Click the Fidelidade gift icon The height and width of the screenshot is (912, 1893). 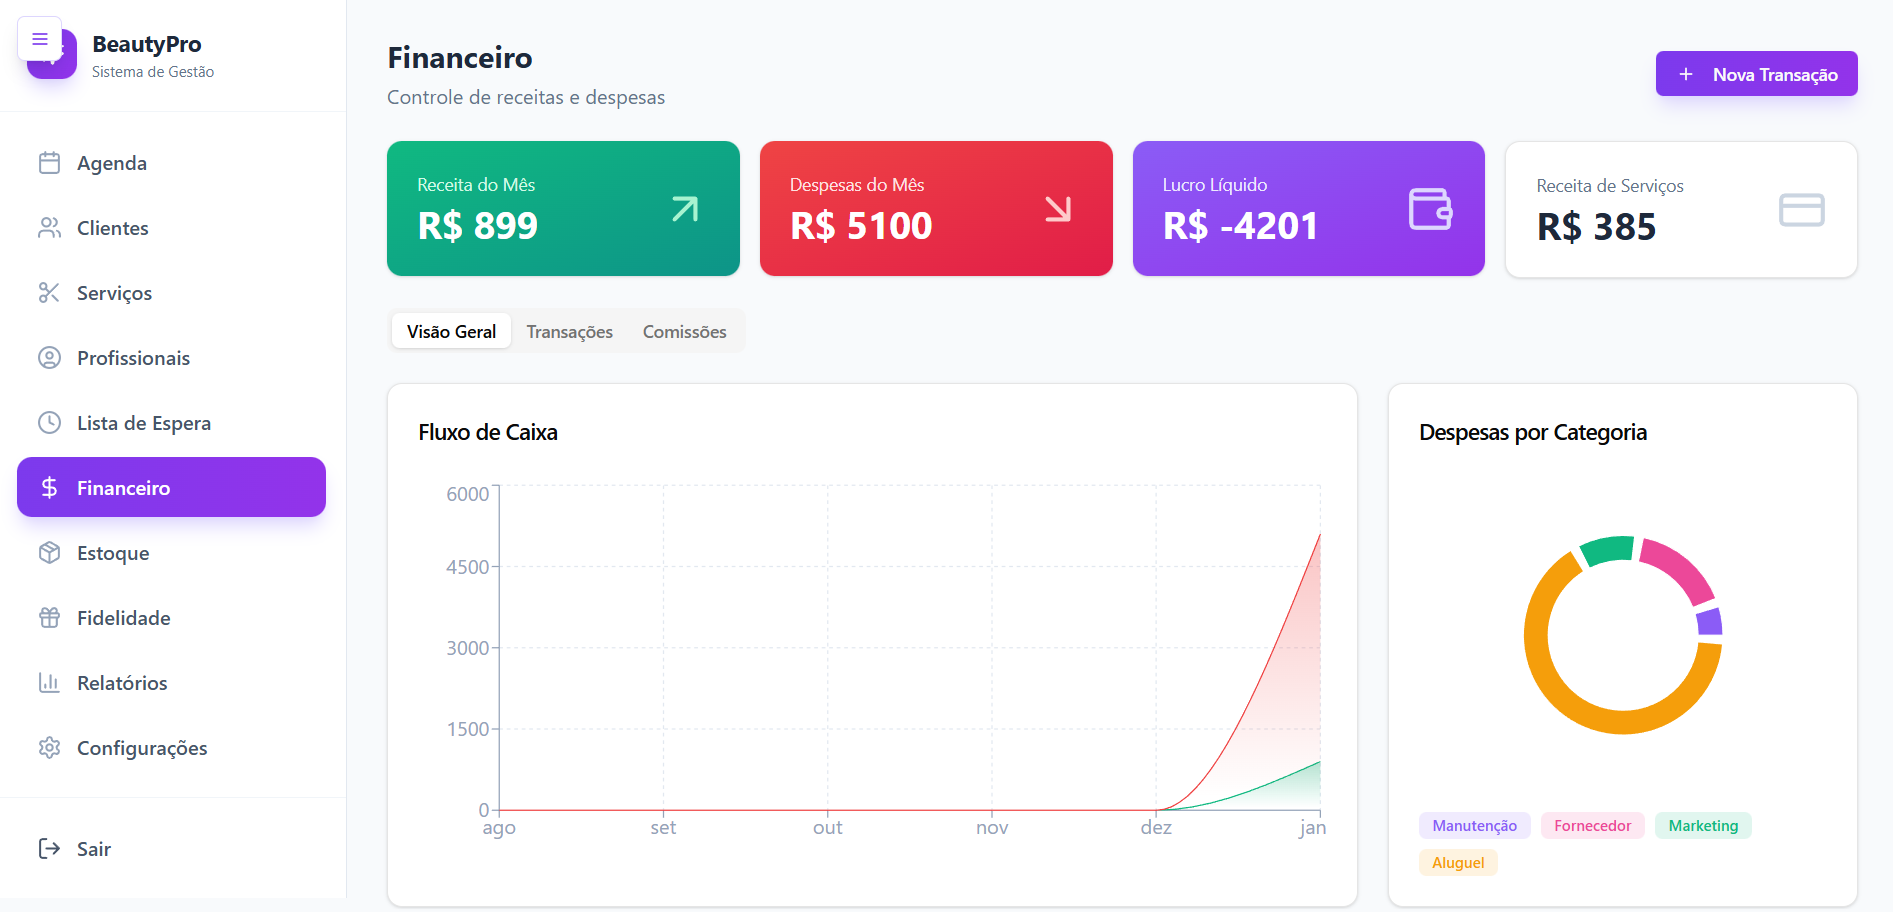click(x=49, y=618)
